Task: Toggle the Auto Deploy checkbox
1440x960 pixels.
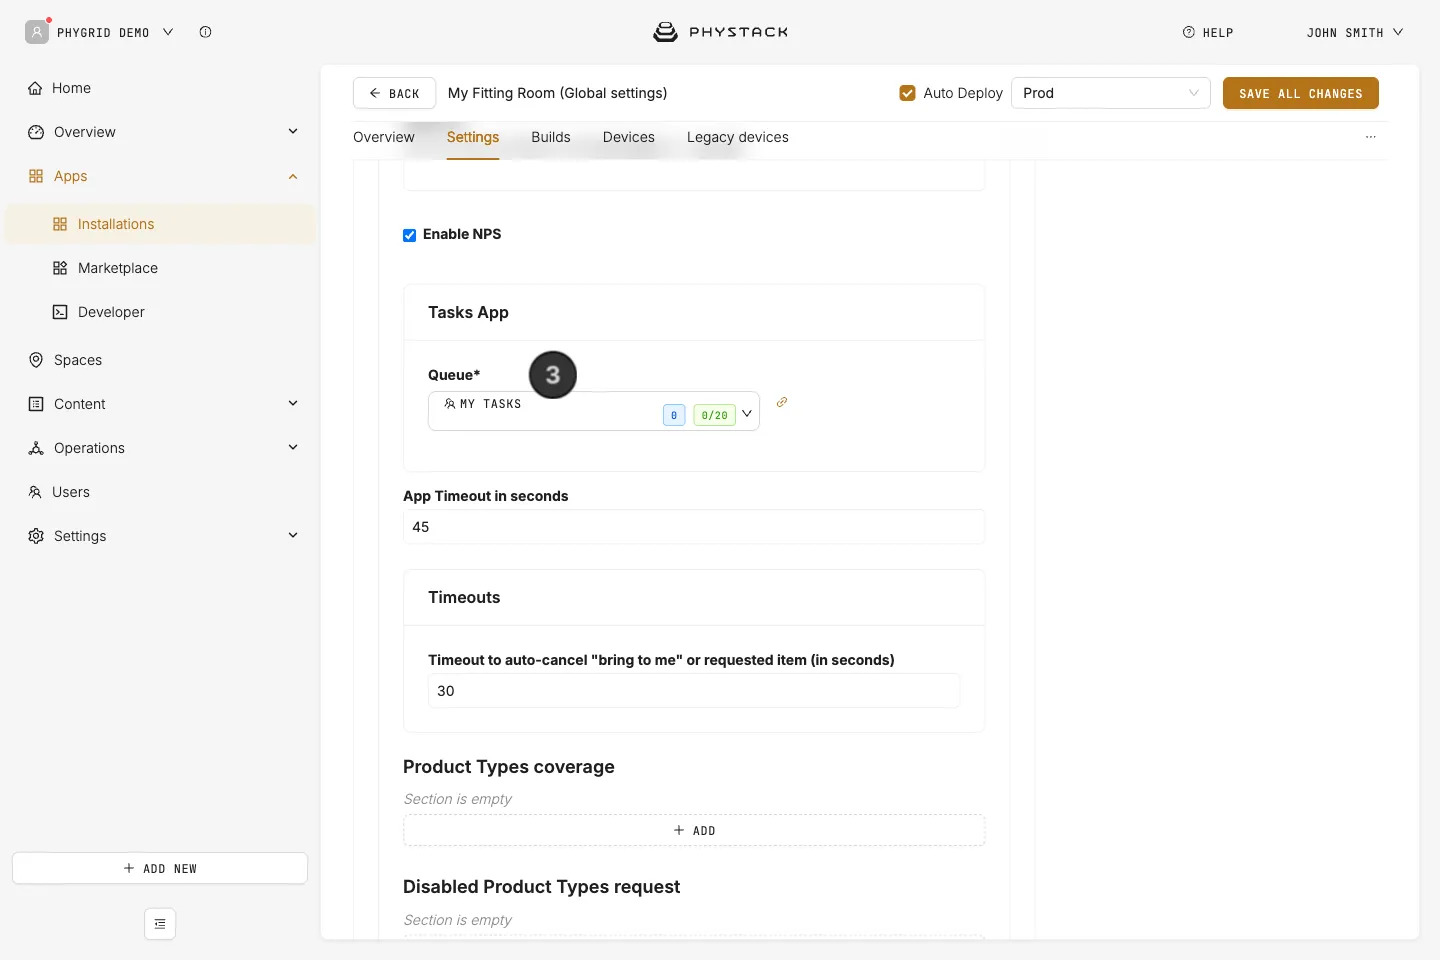Action: [907, 93]
